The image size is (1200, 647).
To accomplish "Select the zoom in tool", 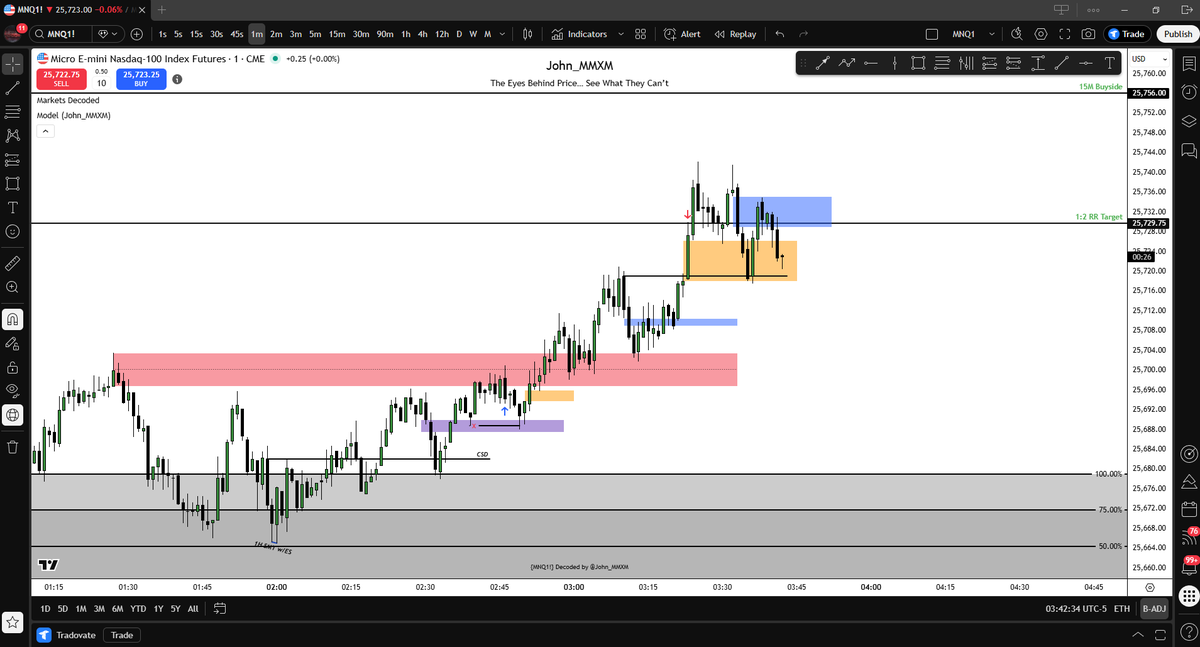I will pyautogui.click(x=13, y=287).
